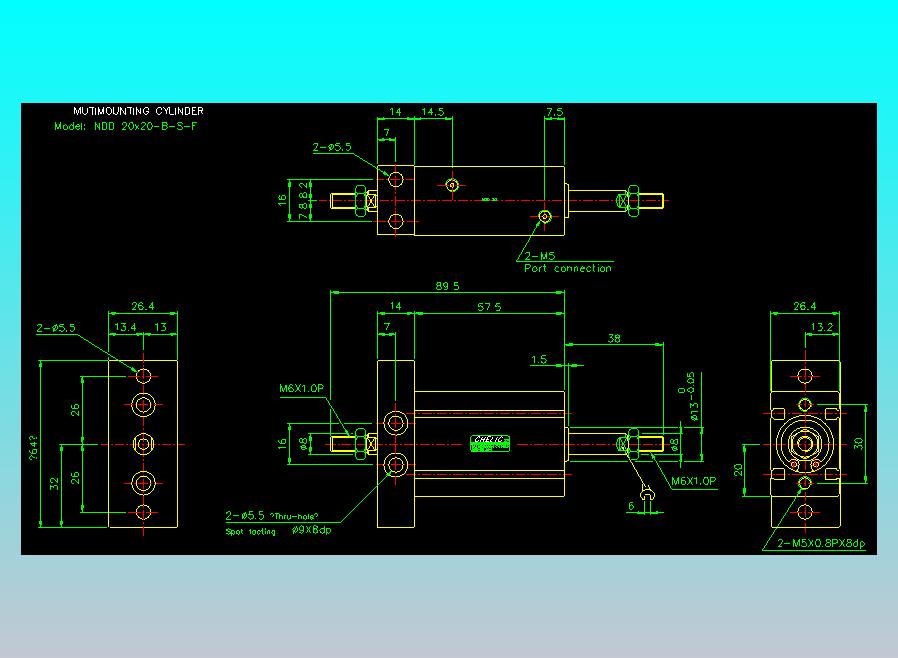898x658 pixels.
Task: Click the "89.5" overall length dimension
Action: click(447, 286)
